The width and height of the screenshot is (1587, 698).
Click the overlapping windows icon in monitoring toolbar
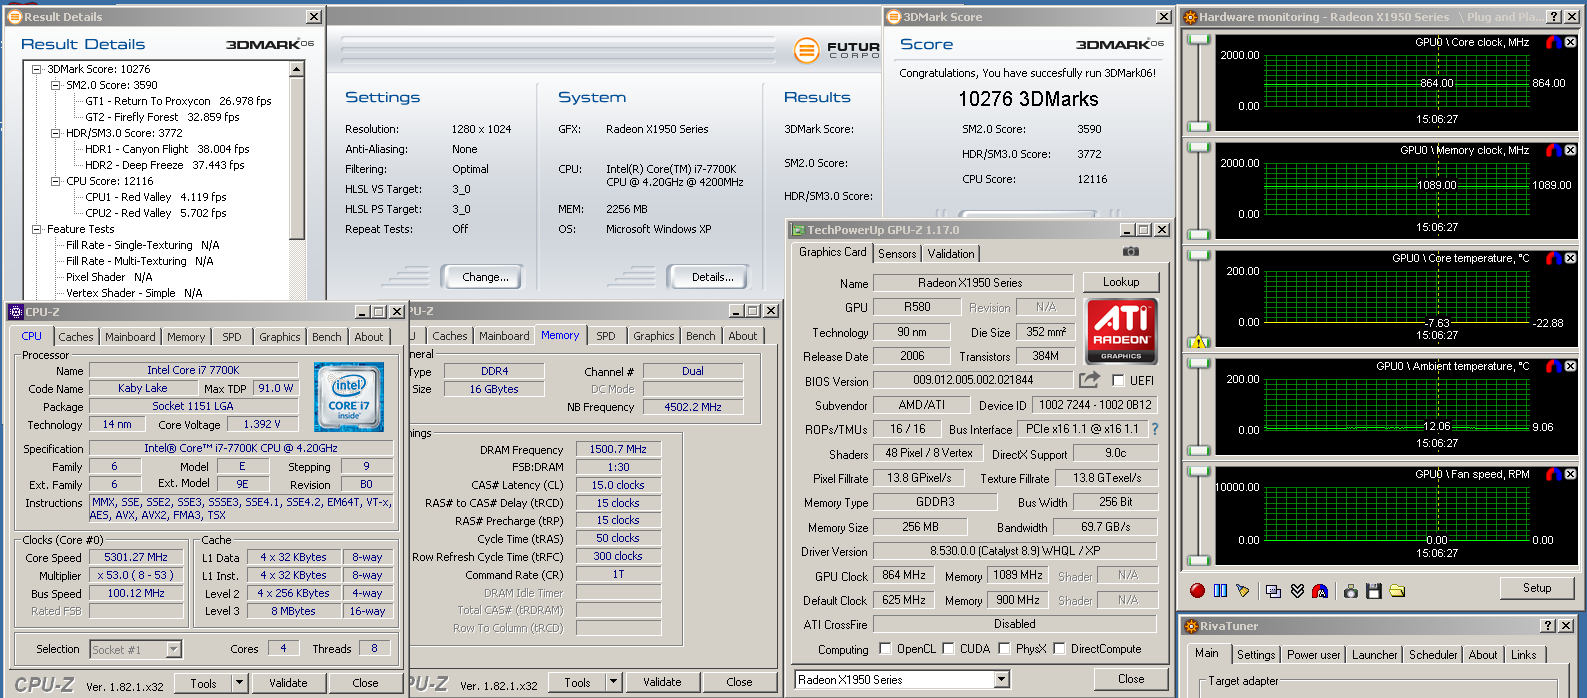(1273, 590)
